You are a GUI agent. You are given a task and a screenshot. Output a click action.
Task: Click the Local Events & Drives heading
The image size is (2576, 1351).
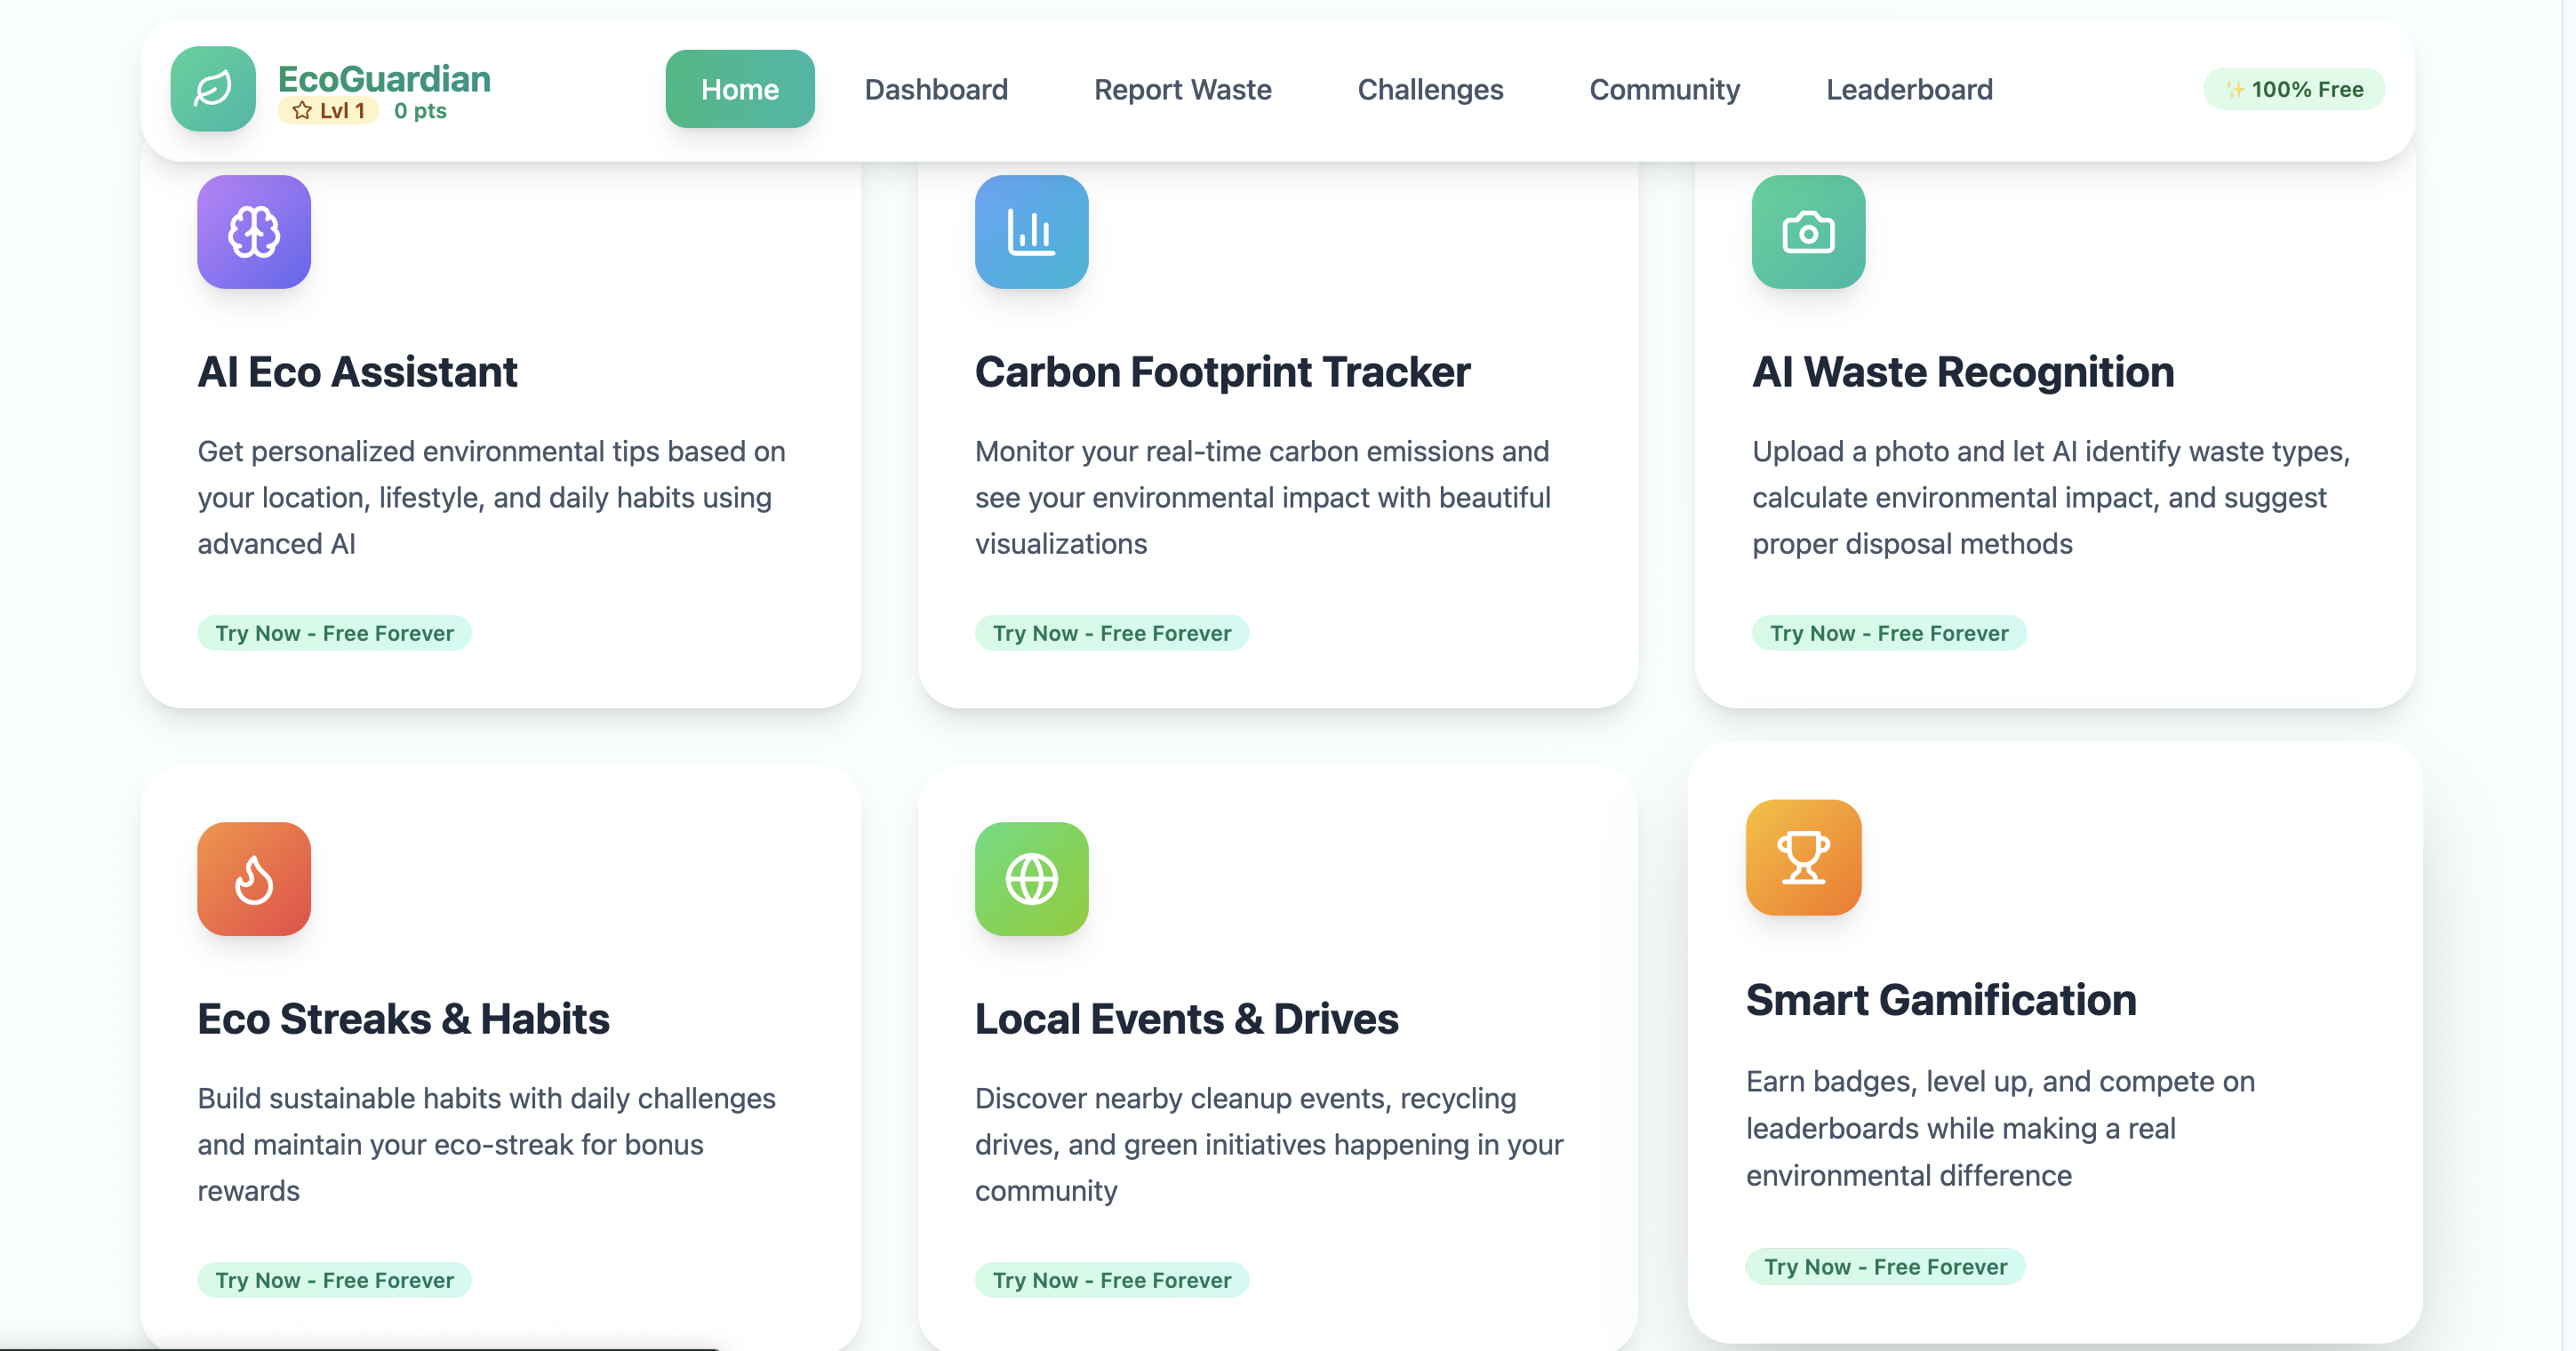[1186, 1019]
